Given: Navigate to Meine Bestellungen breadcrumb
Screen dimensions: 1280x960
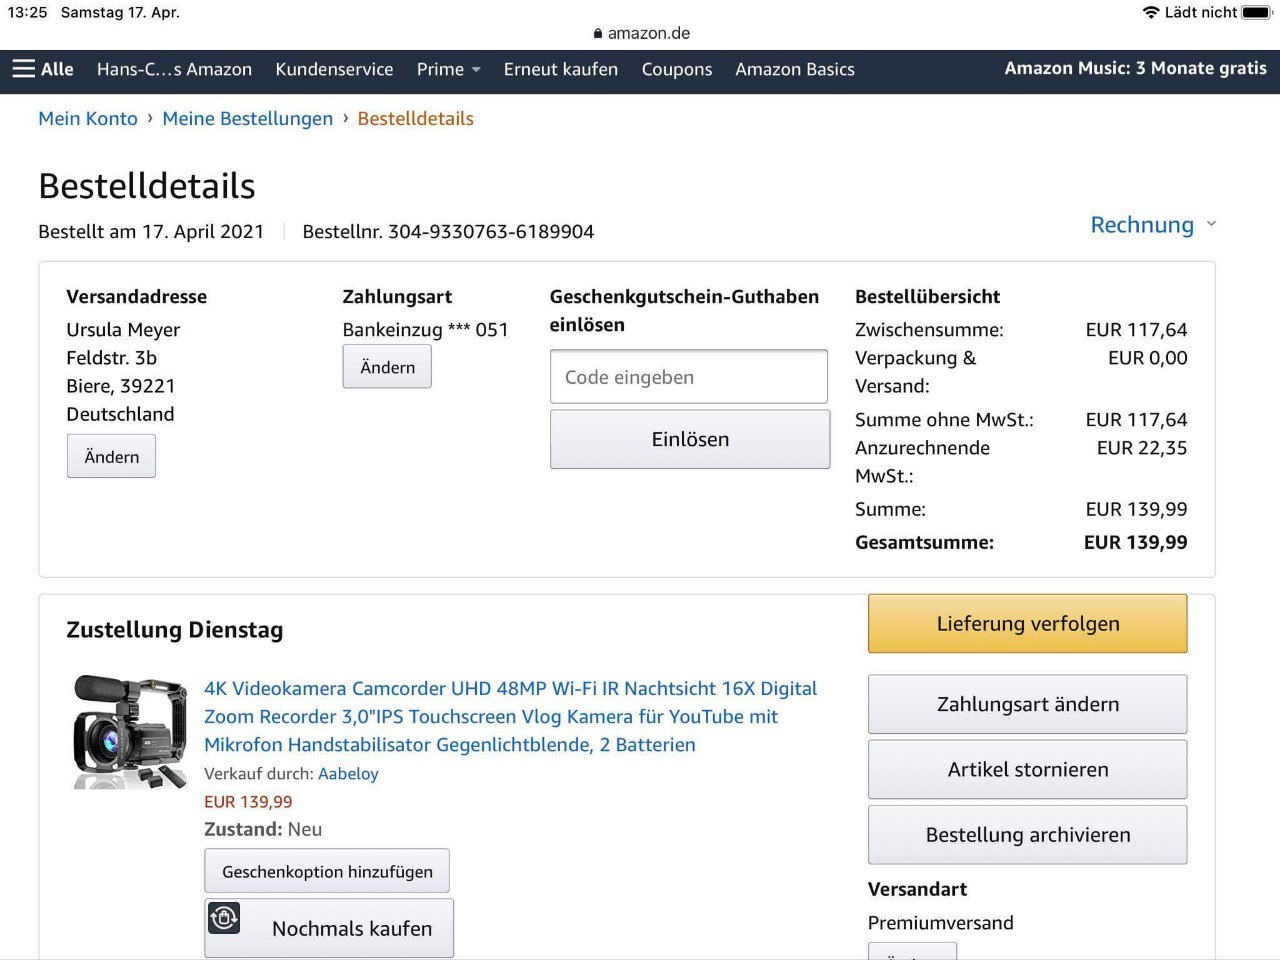Looking at the screenshot, I should coord(247,118).
